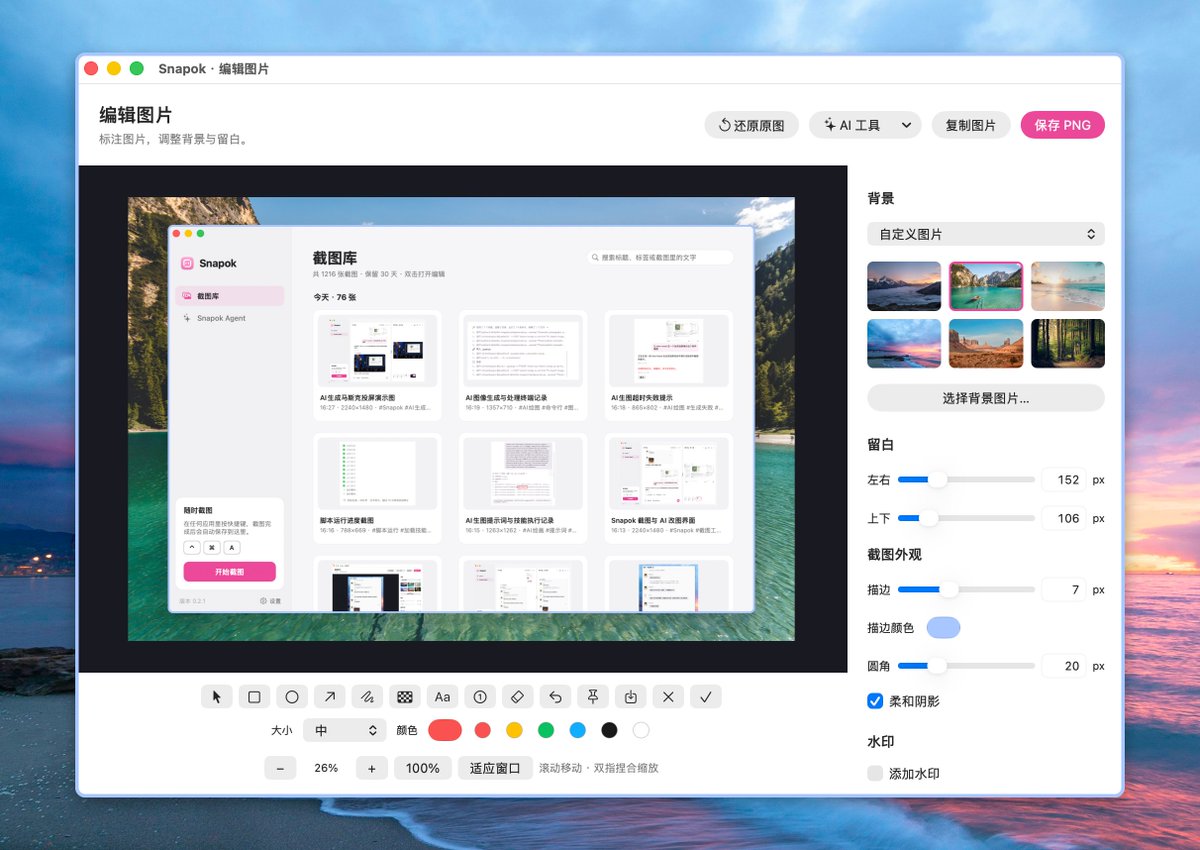Expand the AI 工具 dropdown menu
Image resolution: width=1200 pixels, height=850 pixels.
click(x=865, y=125)
